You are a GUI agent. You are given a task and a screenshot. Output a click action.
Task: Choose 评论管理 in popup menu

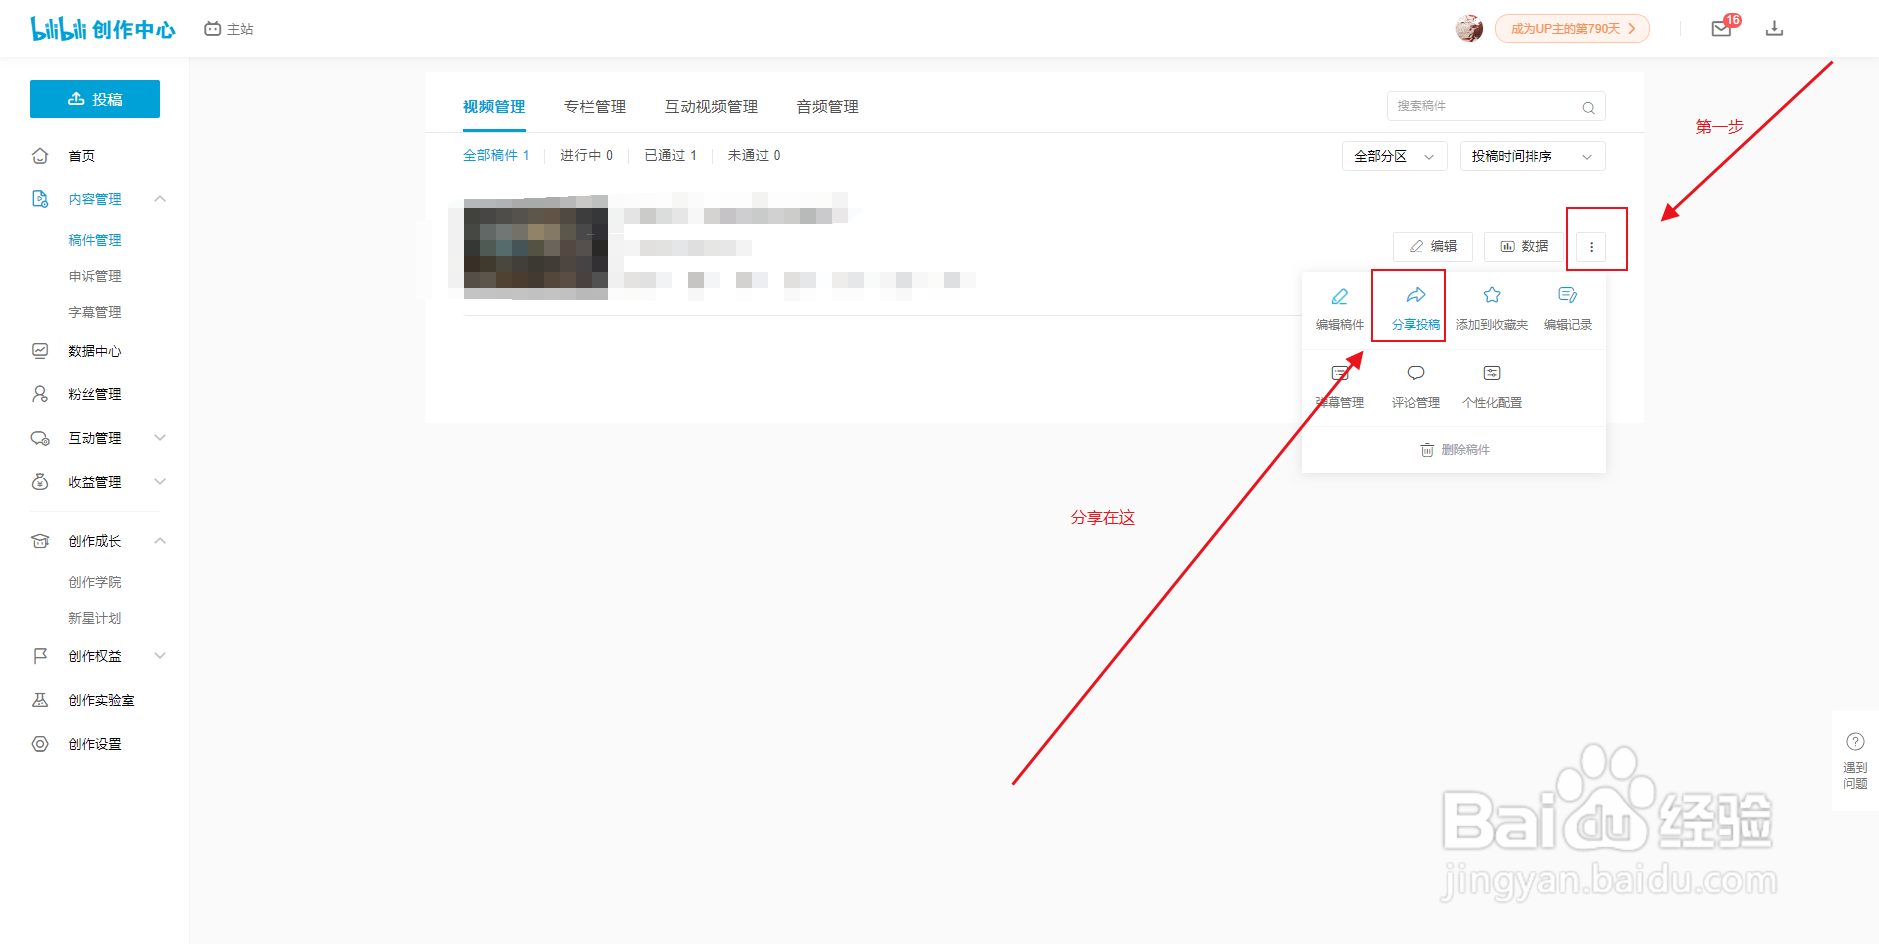(1416, 387)
